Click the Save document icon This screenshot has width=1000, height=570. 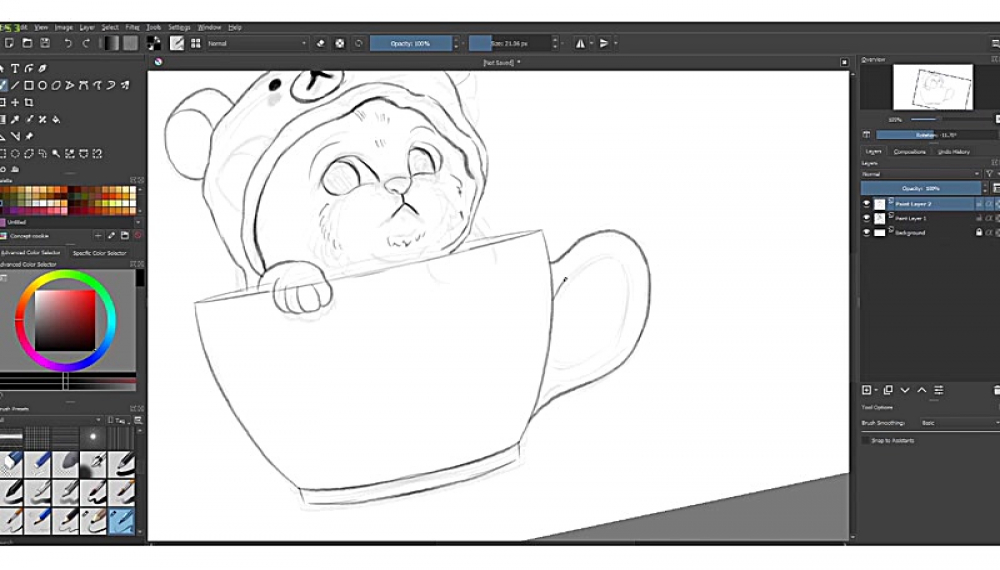click(44, 43)
